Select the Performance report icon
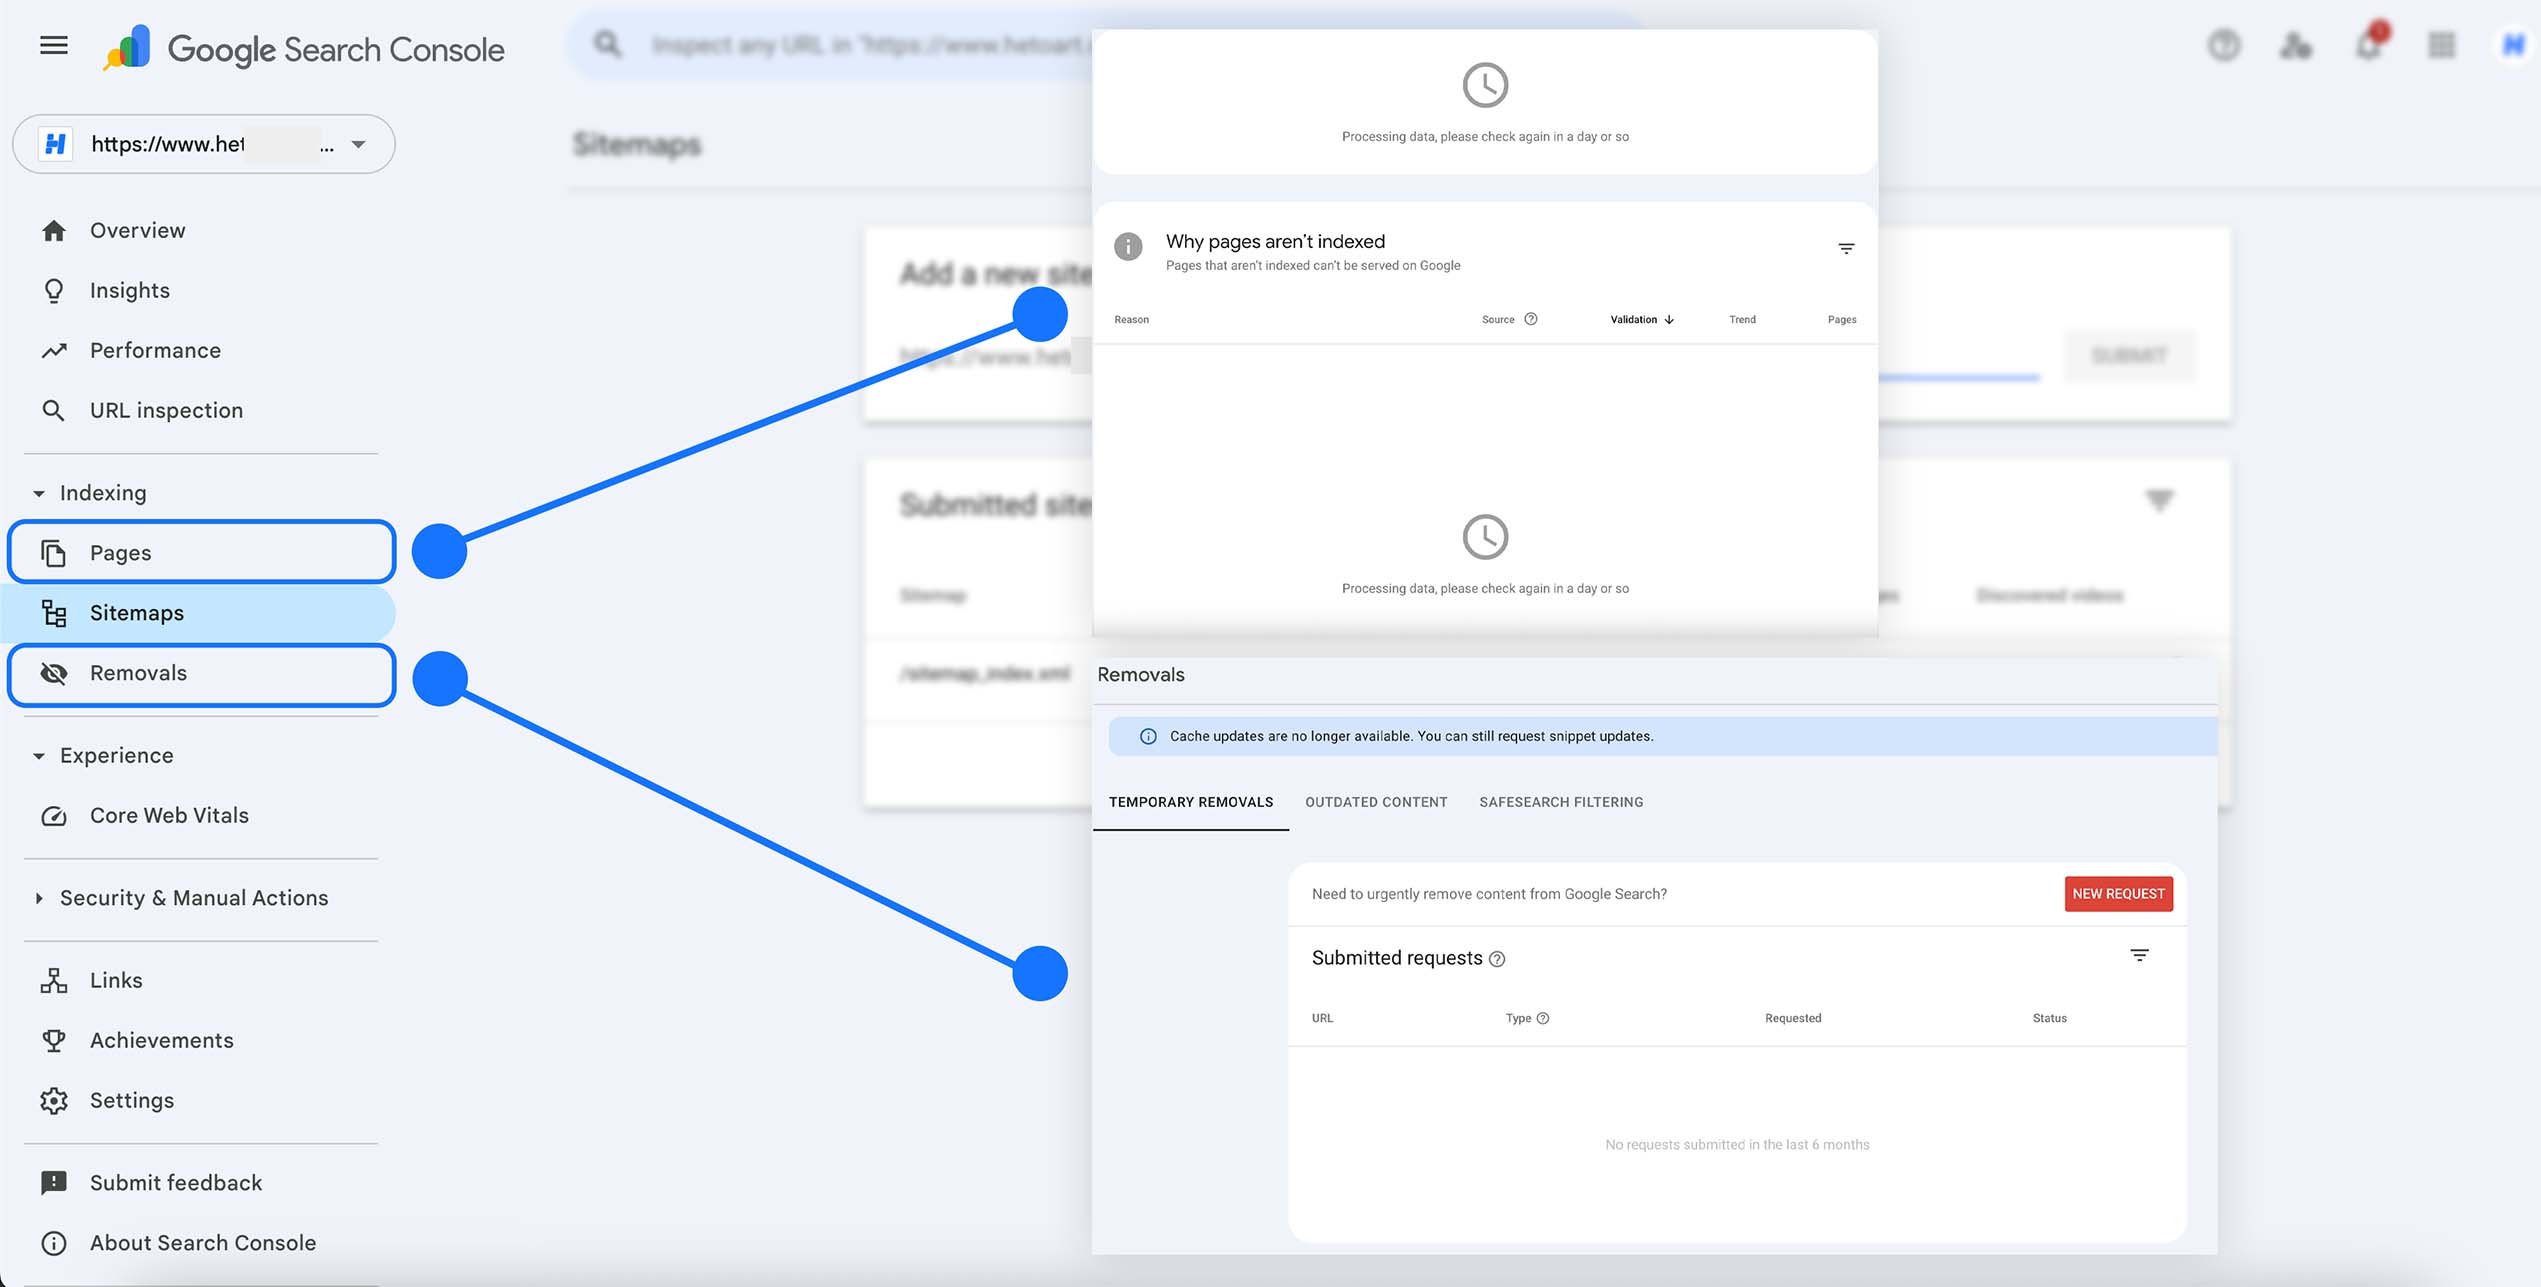The width and height of the screenshot is (2541, 1287). click(54, 350)
